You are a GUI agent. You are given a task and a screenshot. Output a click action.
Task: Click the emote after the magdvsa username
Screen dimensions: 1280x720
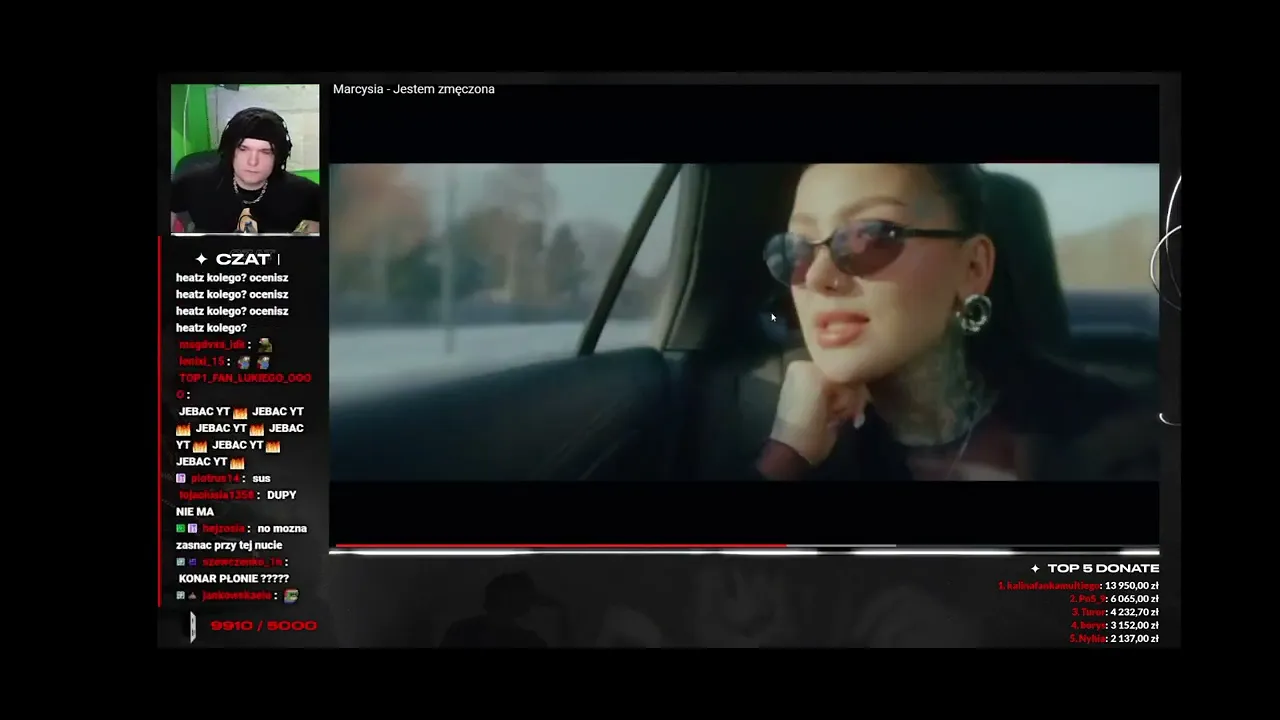pos(265,345)
